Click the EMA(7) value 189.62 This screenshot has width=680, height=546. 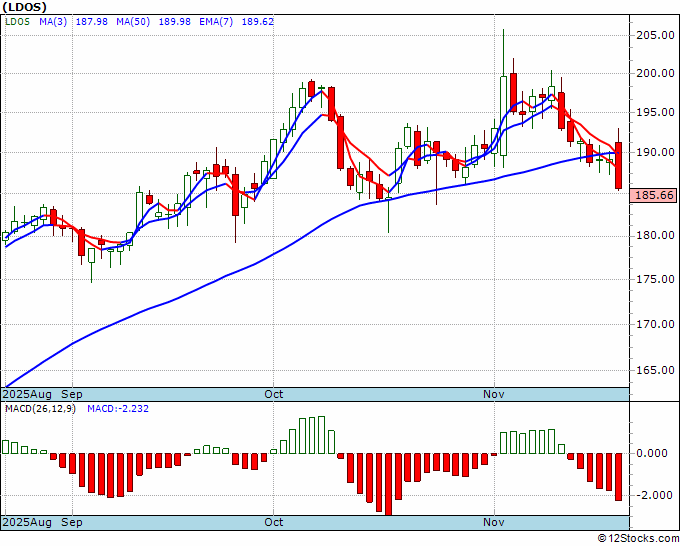click(x=258, y=21)
